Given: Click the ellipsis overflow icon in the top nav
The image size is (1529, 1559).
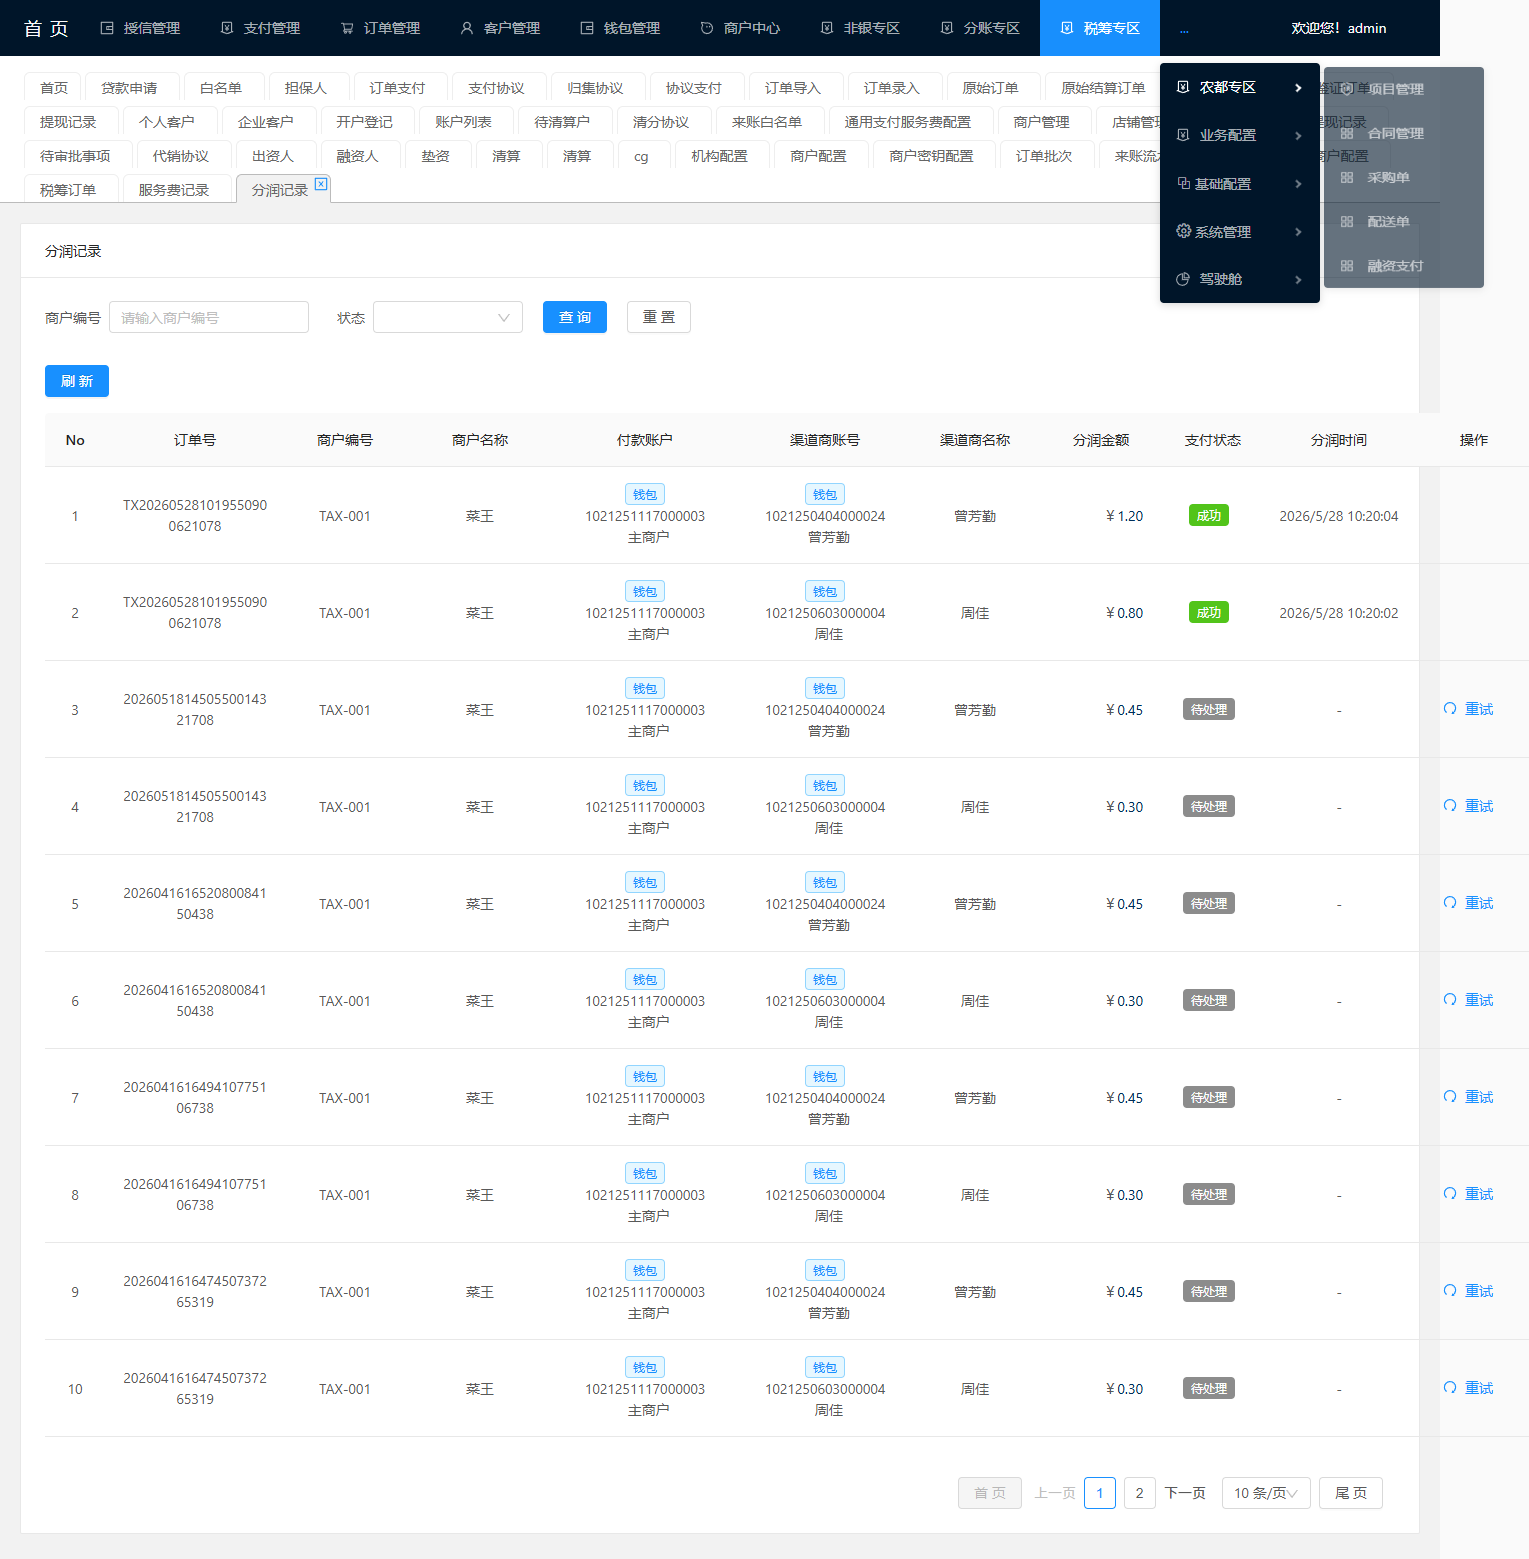Looking at the screenshot, I should click(x=1184, y=30).
